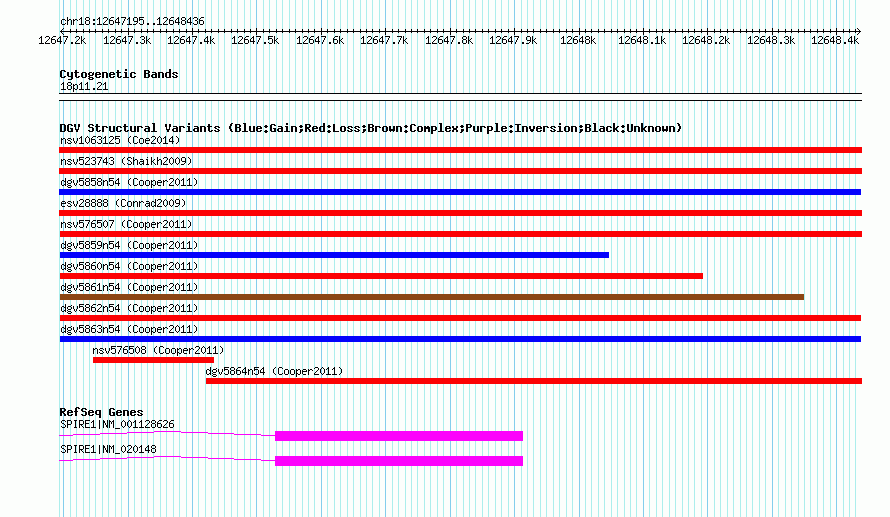This screenshot has height=517, width=890.
Task: Select the short nsv576508 red bar
Action: (153, 360)
